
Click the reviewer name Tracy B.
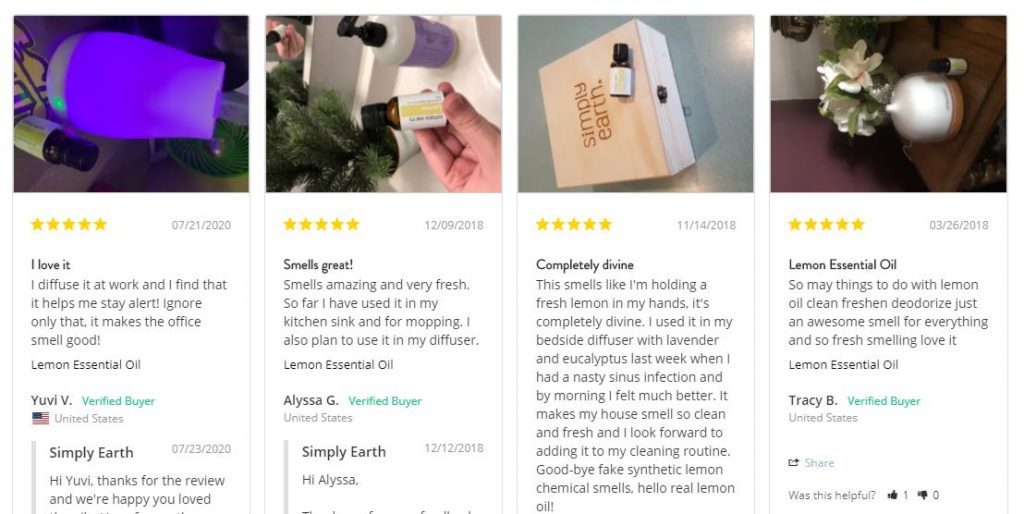813,400
